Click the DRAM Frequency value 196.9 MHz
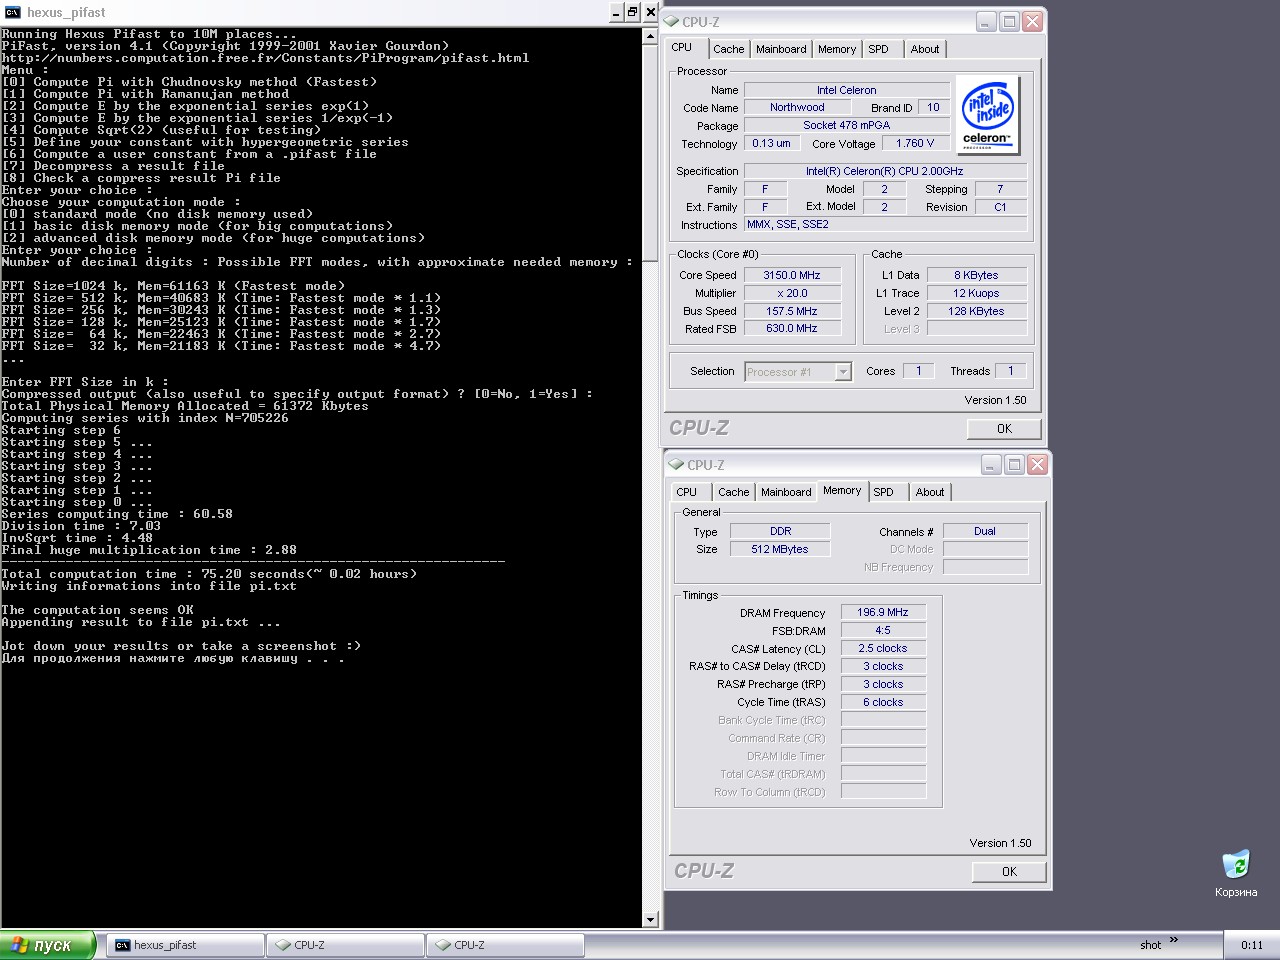Image resolution: width=1280 pixels, height=960 pixels. pyautogui.click(x=883, y=612)
